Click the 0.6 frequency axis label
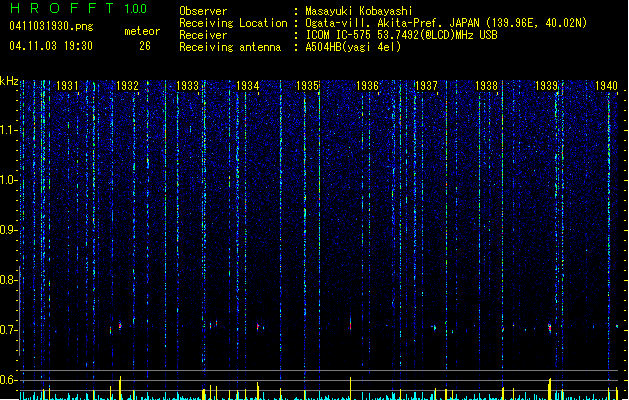 [8, 380]
